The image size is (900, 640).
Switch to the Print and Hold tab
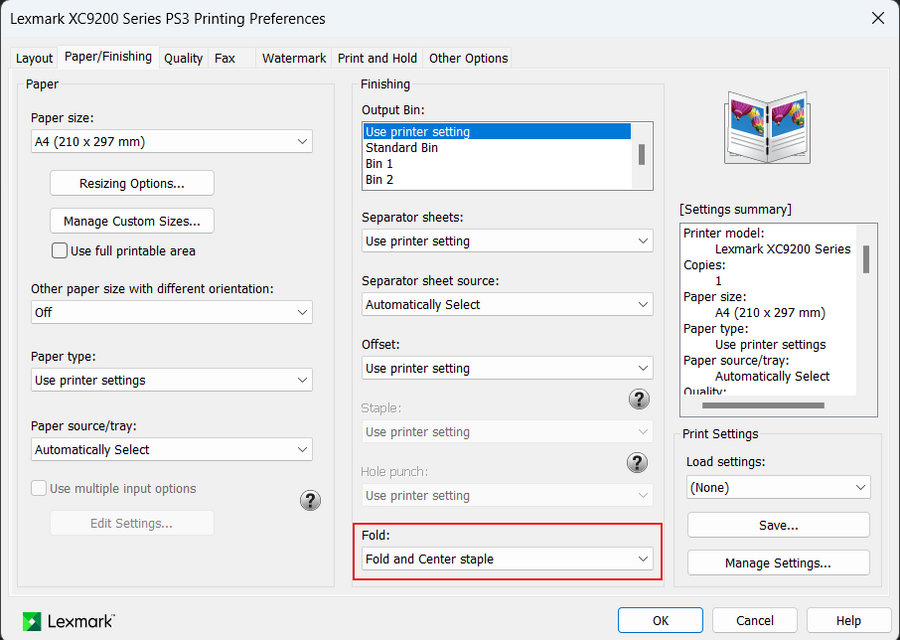[377, 58]
